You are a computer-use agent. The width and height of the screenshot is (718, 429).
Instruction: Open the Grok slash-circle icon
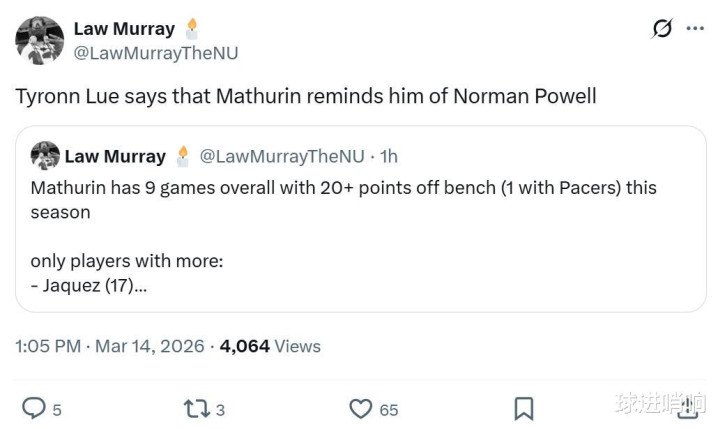pos(662,29)
